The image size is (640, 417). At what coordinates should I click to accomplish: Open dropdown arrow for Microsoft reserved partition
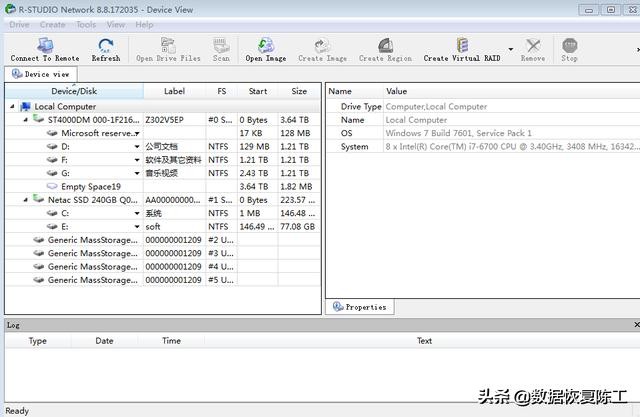click(x=137, y=134)
